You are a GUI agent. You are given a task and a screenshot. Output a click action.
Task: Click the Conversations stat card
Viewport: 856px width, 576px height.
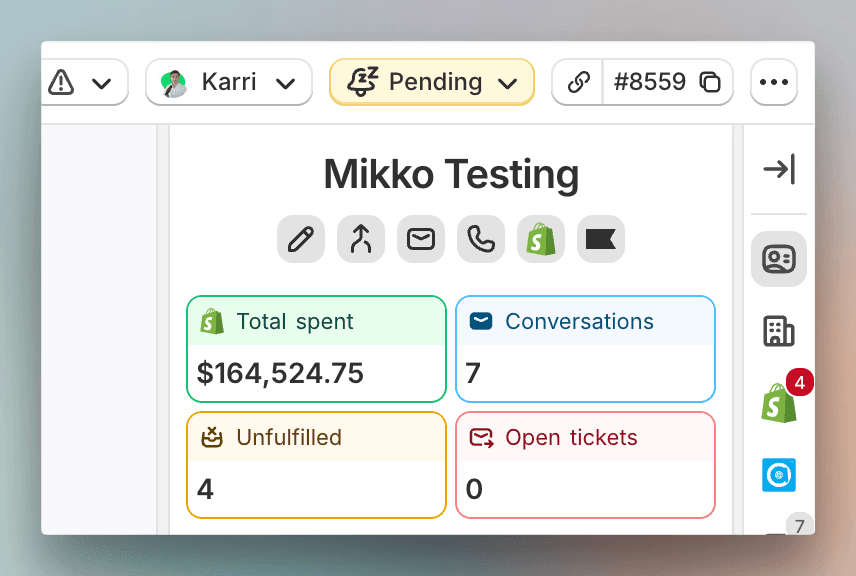585,348
